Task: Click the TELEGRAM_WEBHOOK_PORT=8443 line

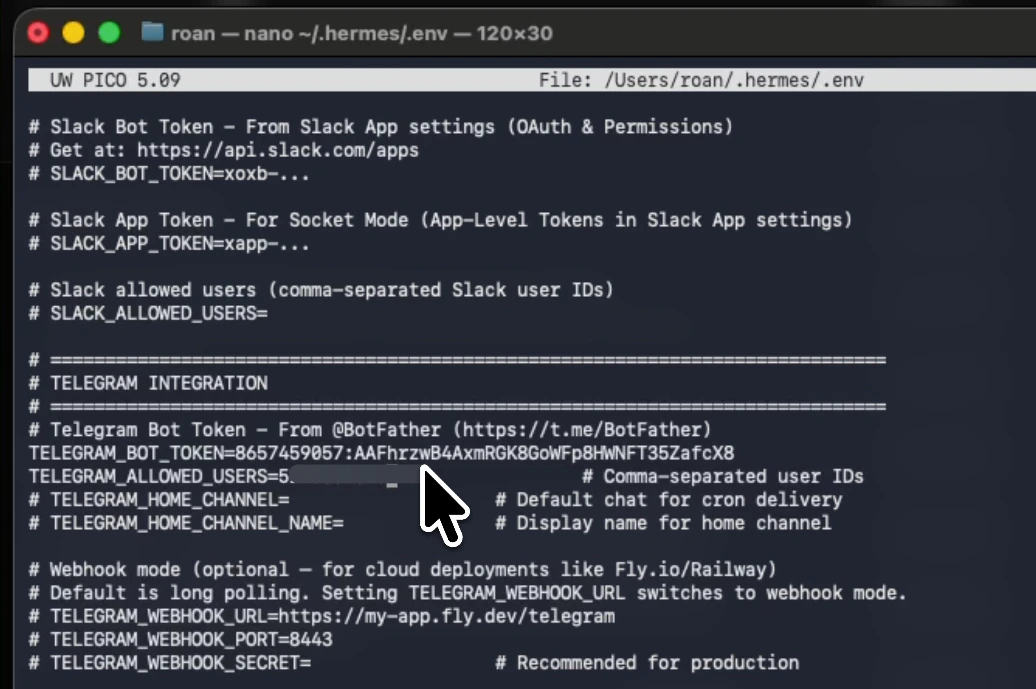Action: (x=180, y=639)
